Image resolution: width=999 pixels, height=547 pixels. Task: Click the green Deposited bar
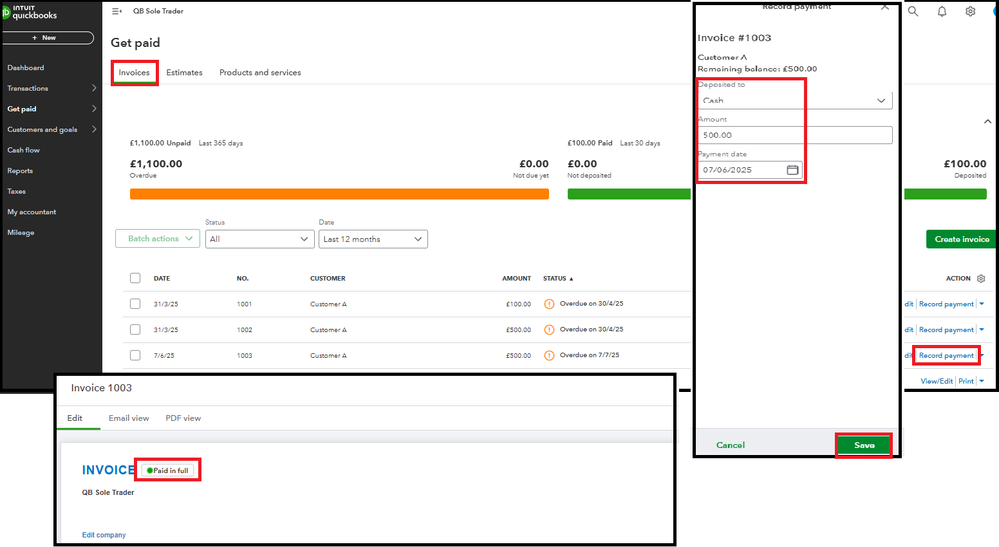[945, 194]
